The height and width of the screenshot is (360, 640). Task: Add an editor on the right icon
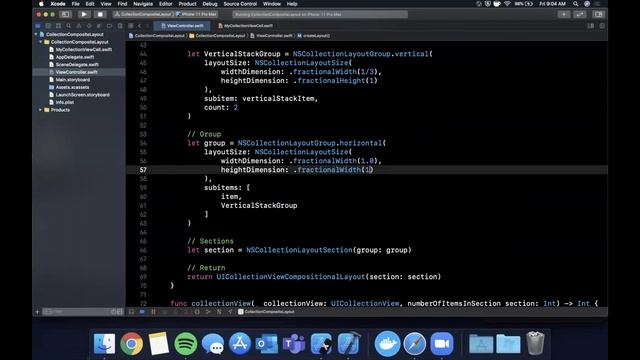pyautogui.click(x=602, y=26)
